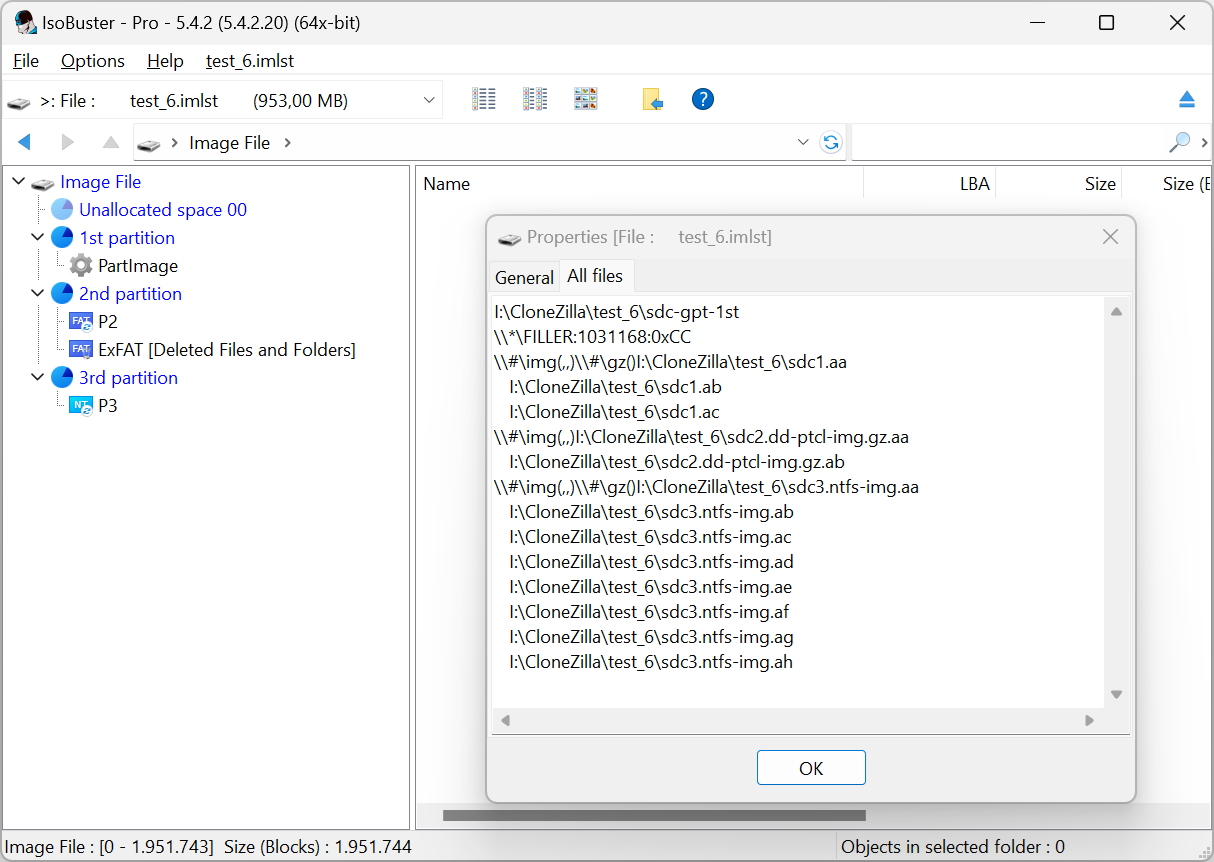The width and height of the screenshot is (1214, 862).
Task: Click the Image File drive icon in tree
Action: pyautogui.click(x=42, y=183)
